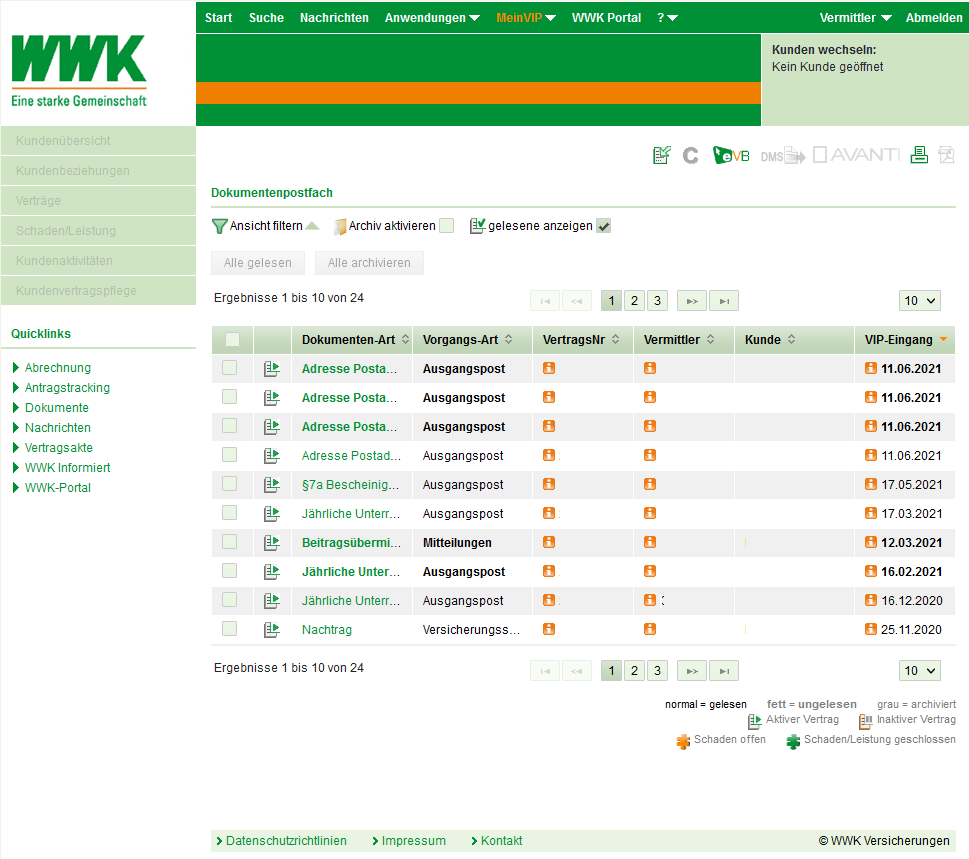
Task: Open the checklist edit icon in toolbar
Action: pos(661,155)
